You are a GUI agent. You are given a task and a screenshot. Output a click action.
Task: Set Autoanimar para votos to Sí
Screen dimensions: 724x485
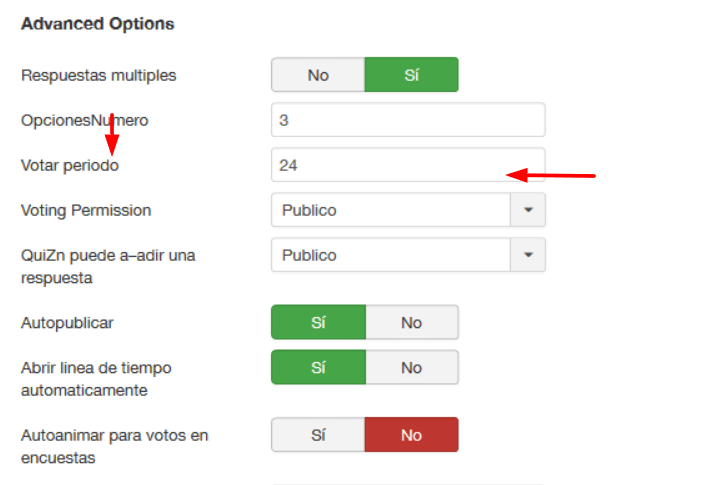tap(318, 435)
